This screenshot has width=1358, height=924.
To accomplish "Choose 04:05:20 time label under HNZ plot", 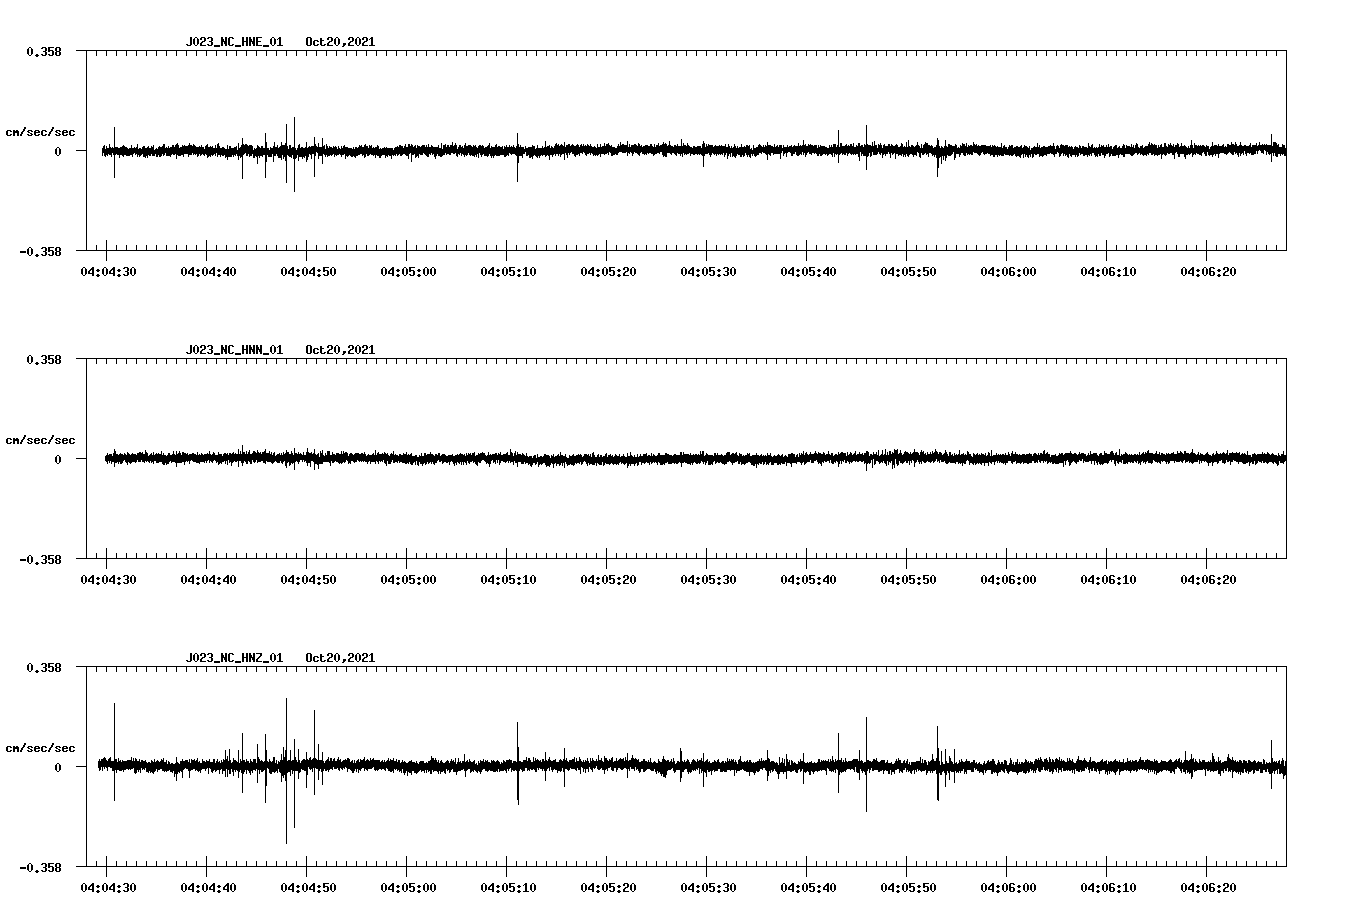I will (x=608, y=888).
